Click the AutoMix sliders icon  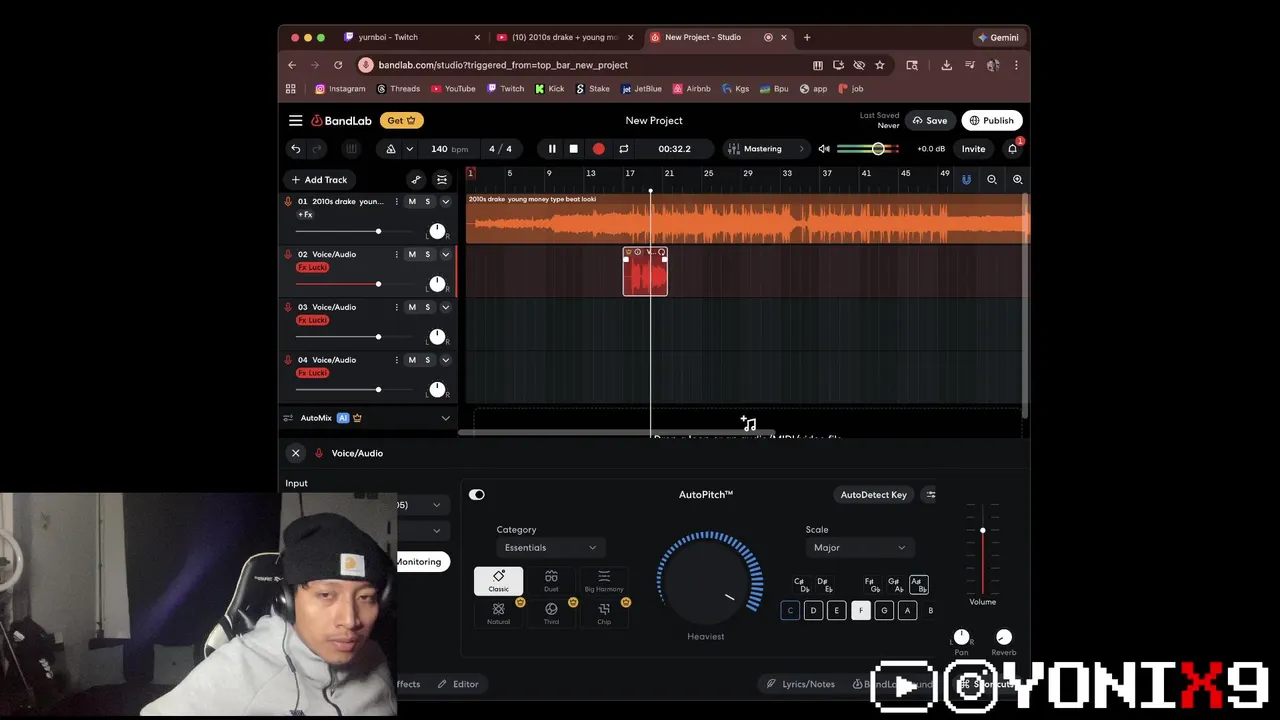coord(288,418)
